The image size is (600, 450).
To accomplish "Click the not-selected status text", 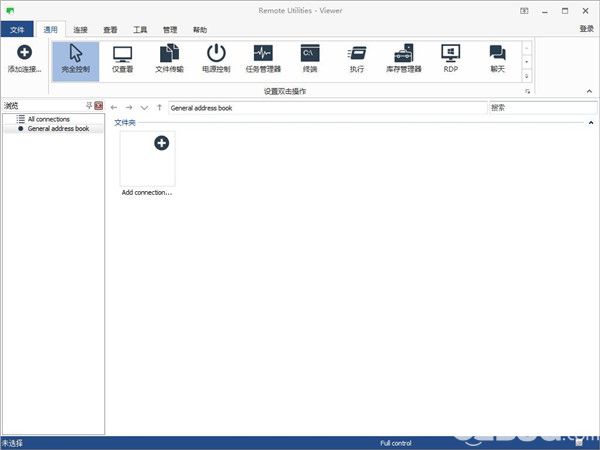I will point(12,443).
